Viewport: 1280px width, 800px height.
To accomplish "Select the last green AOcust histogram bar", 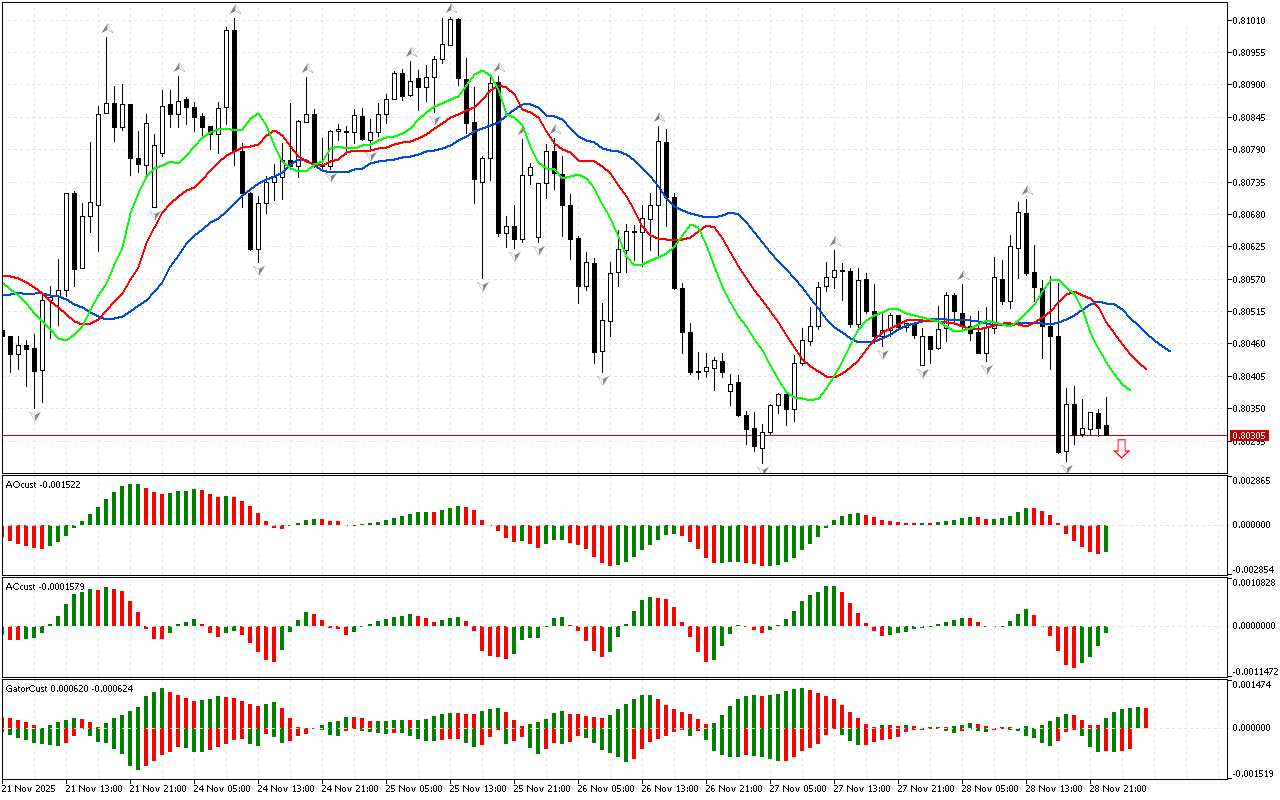I will click(1106, 538).
